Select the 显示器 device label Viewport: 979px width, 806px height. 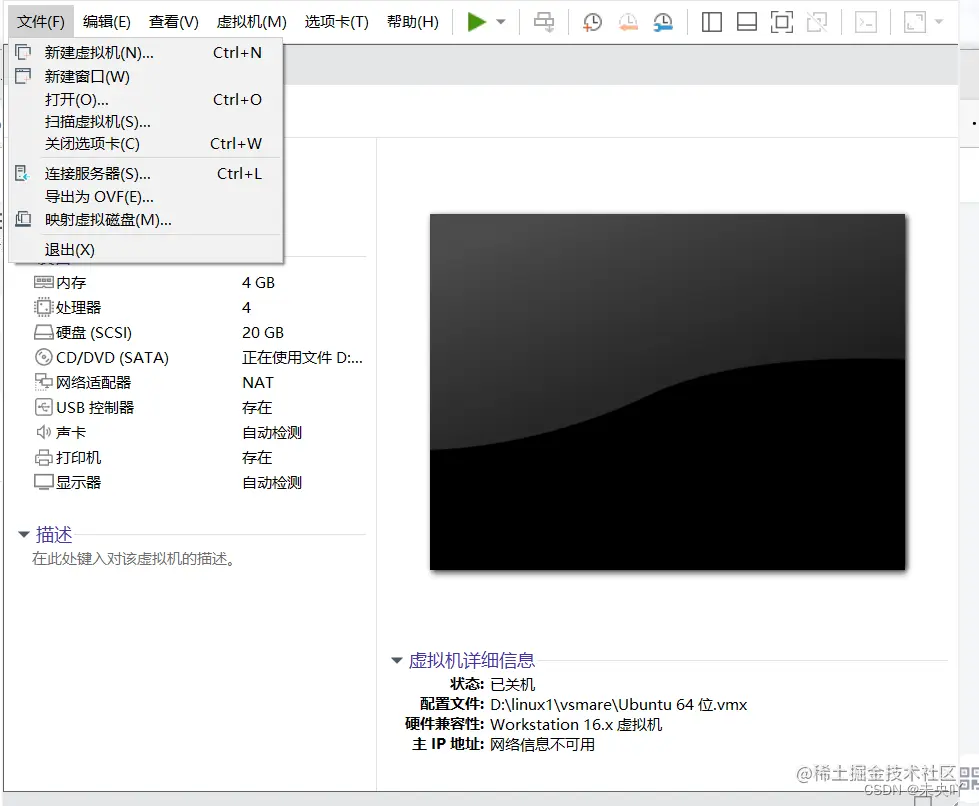tap(78, 483)
